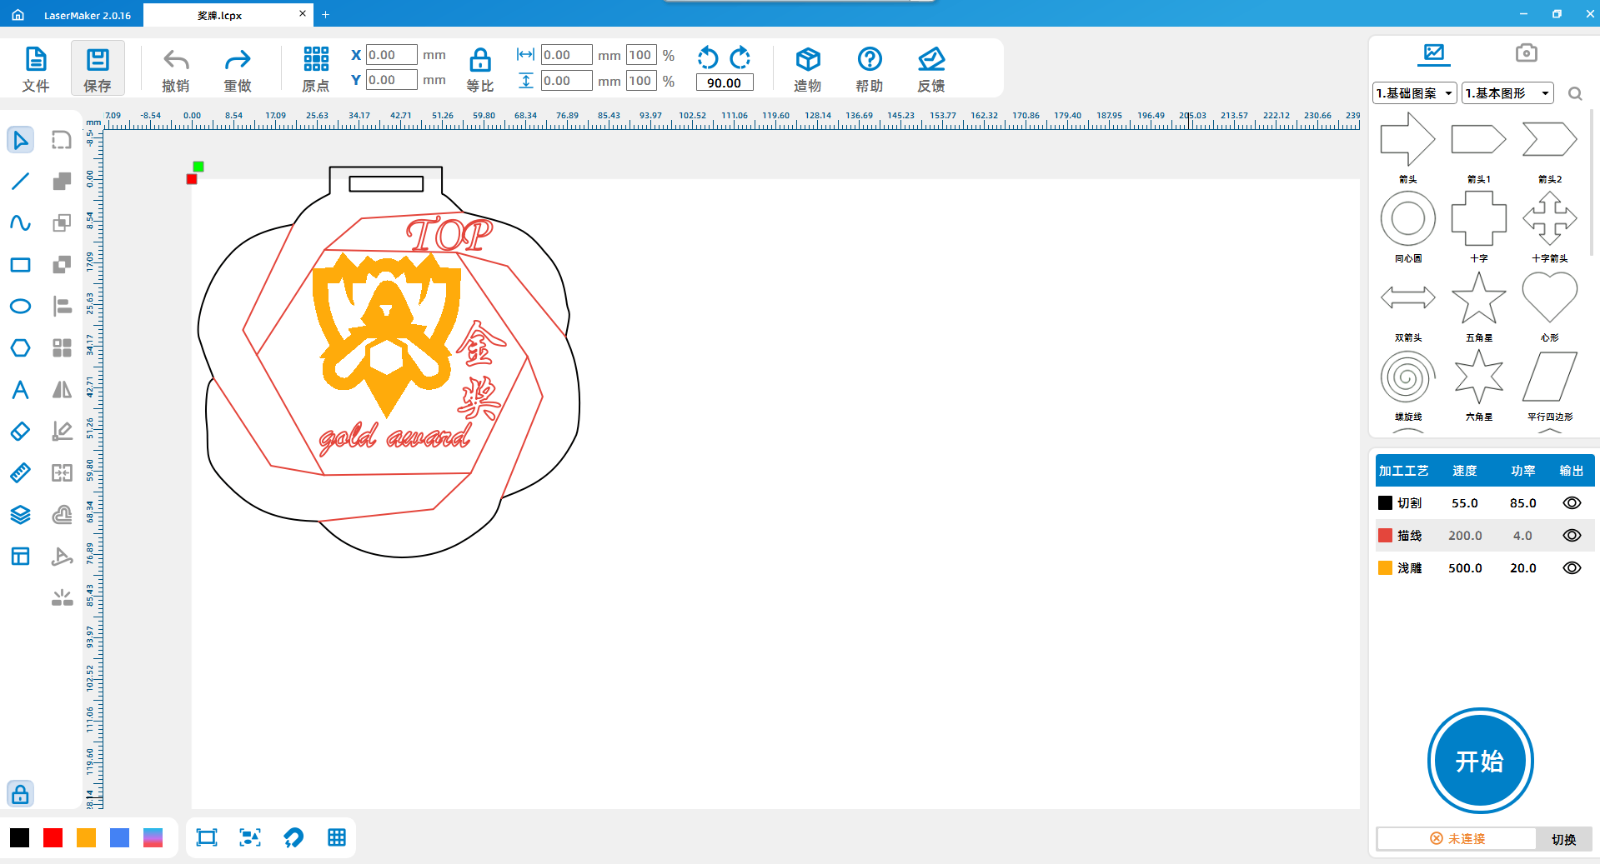Select the ellipse drawing tool
The width and height of the screenshot is (1600, 864).
(x=20, y=306)
